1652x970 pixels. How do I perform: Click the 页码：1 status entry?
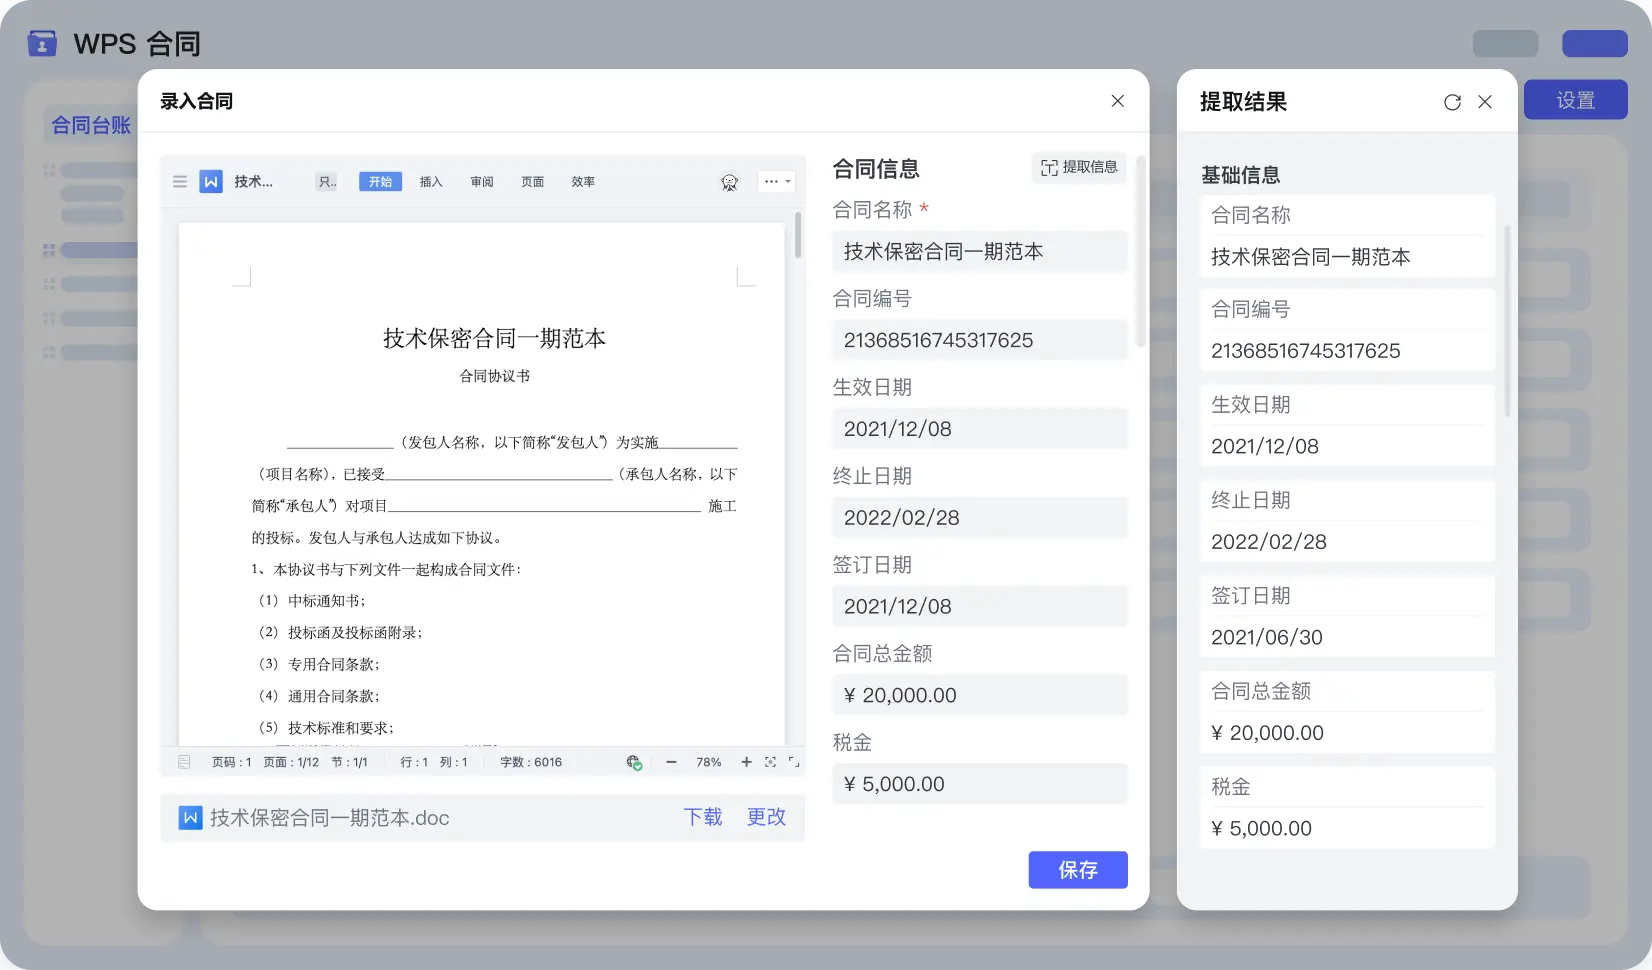(232, 762)
